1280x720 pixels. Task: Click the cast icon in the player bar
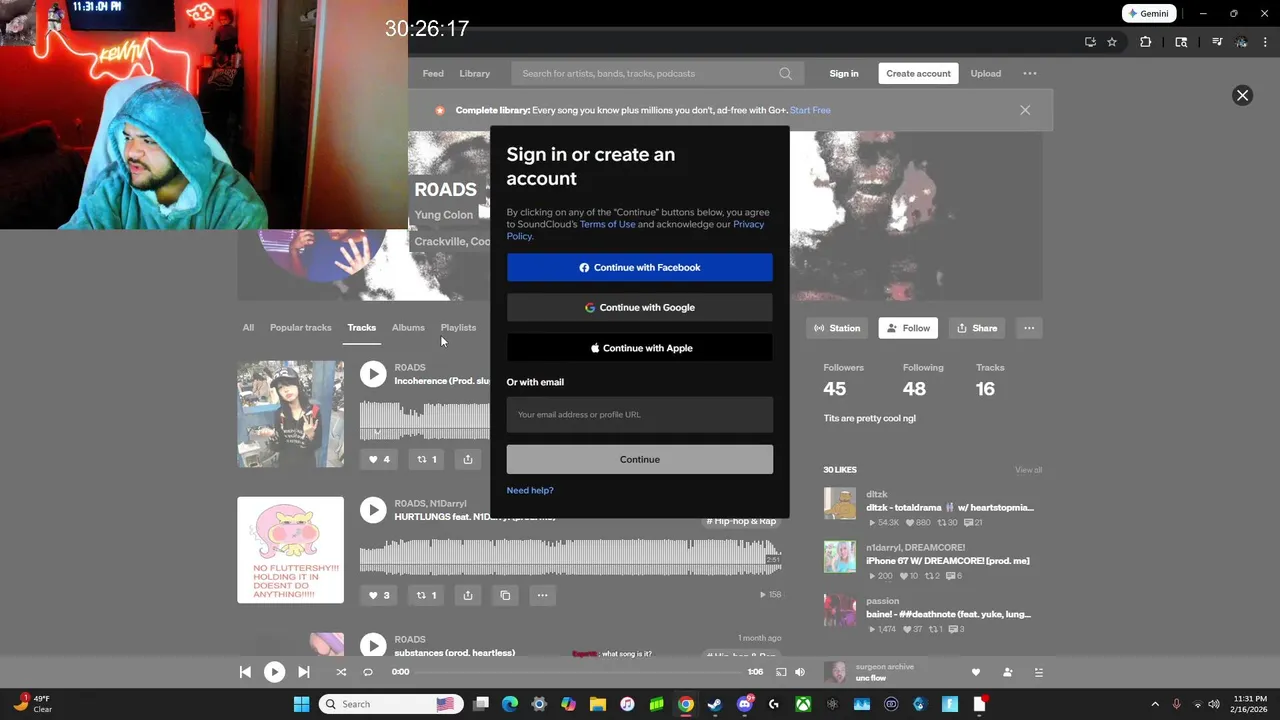(x=781, y=672)
